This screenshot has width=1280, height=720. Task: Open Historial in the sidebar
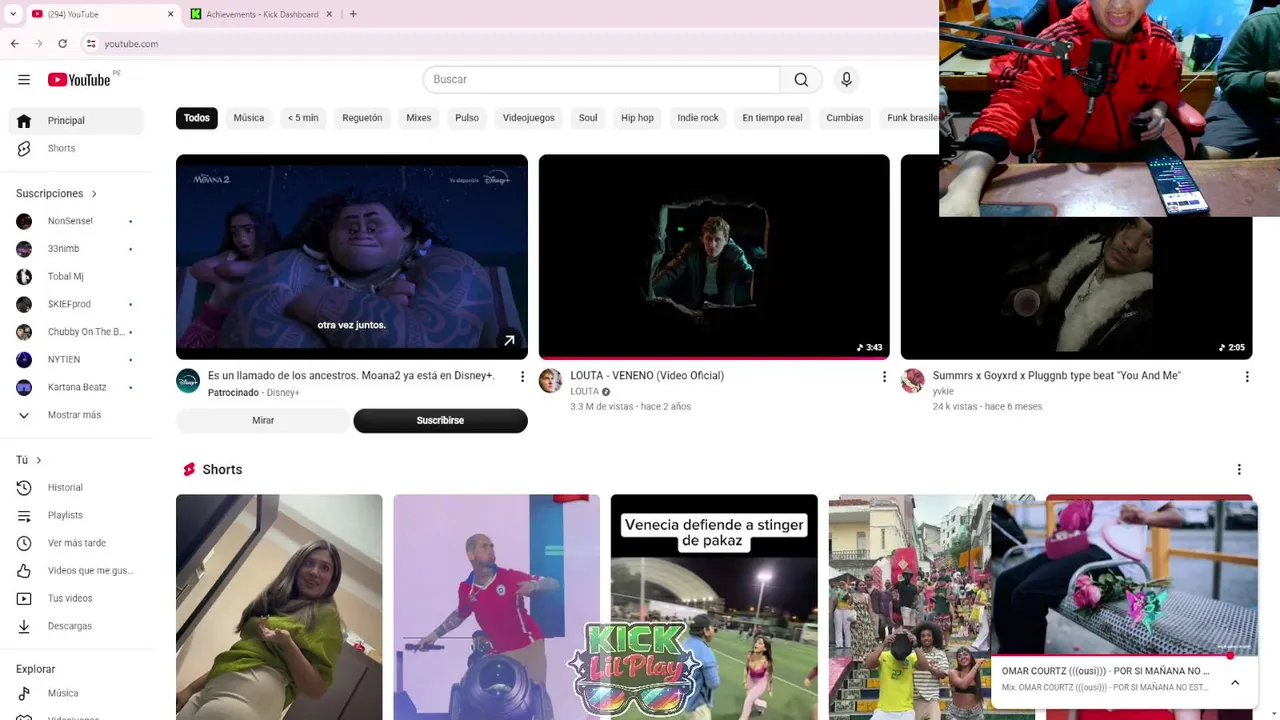click(x=76, y=488)
